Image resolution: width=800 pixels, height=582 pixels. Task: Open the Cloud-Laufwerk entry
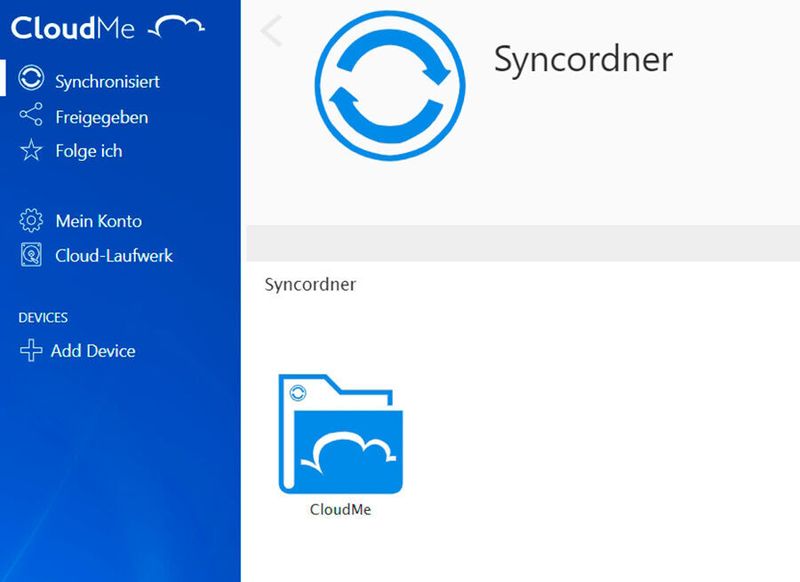(114, 256)
